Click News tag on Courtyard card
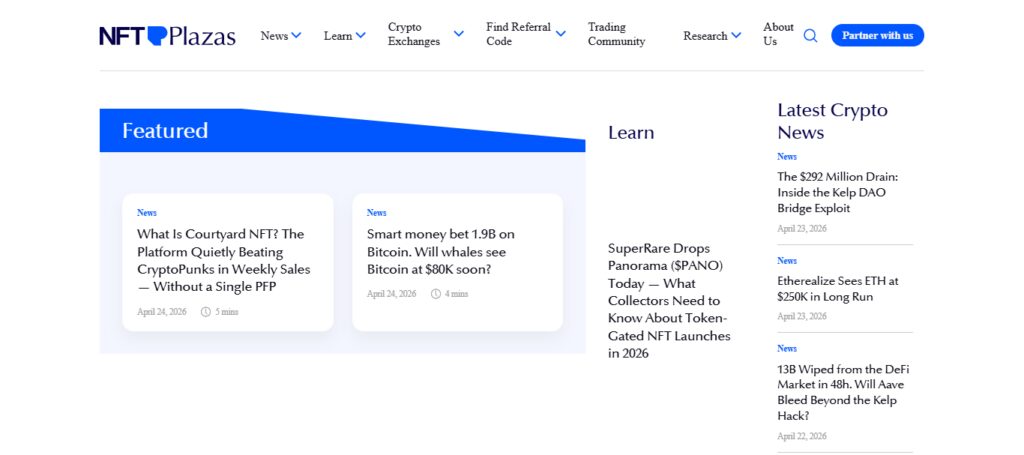This screenshot has height=455, width=1024. click(x=147, y=213)
